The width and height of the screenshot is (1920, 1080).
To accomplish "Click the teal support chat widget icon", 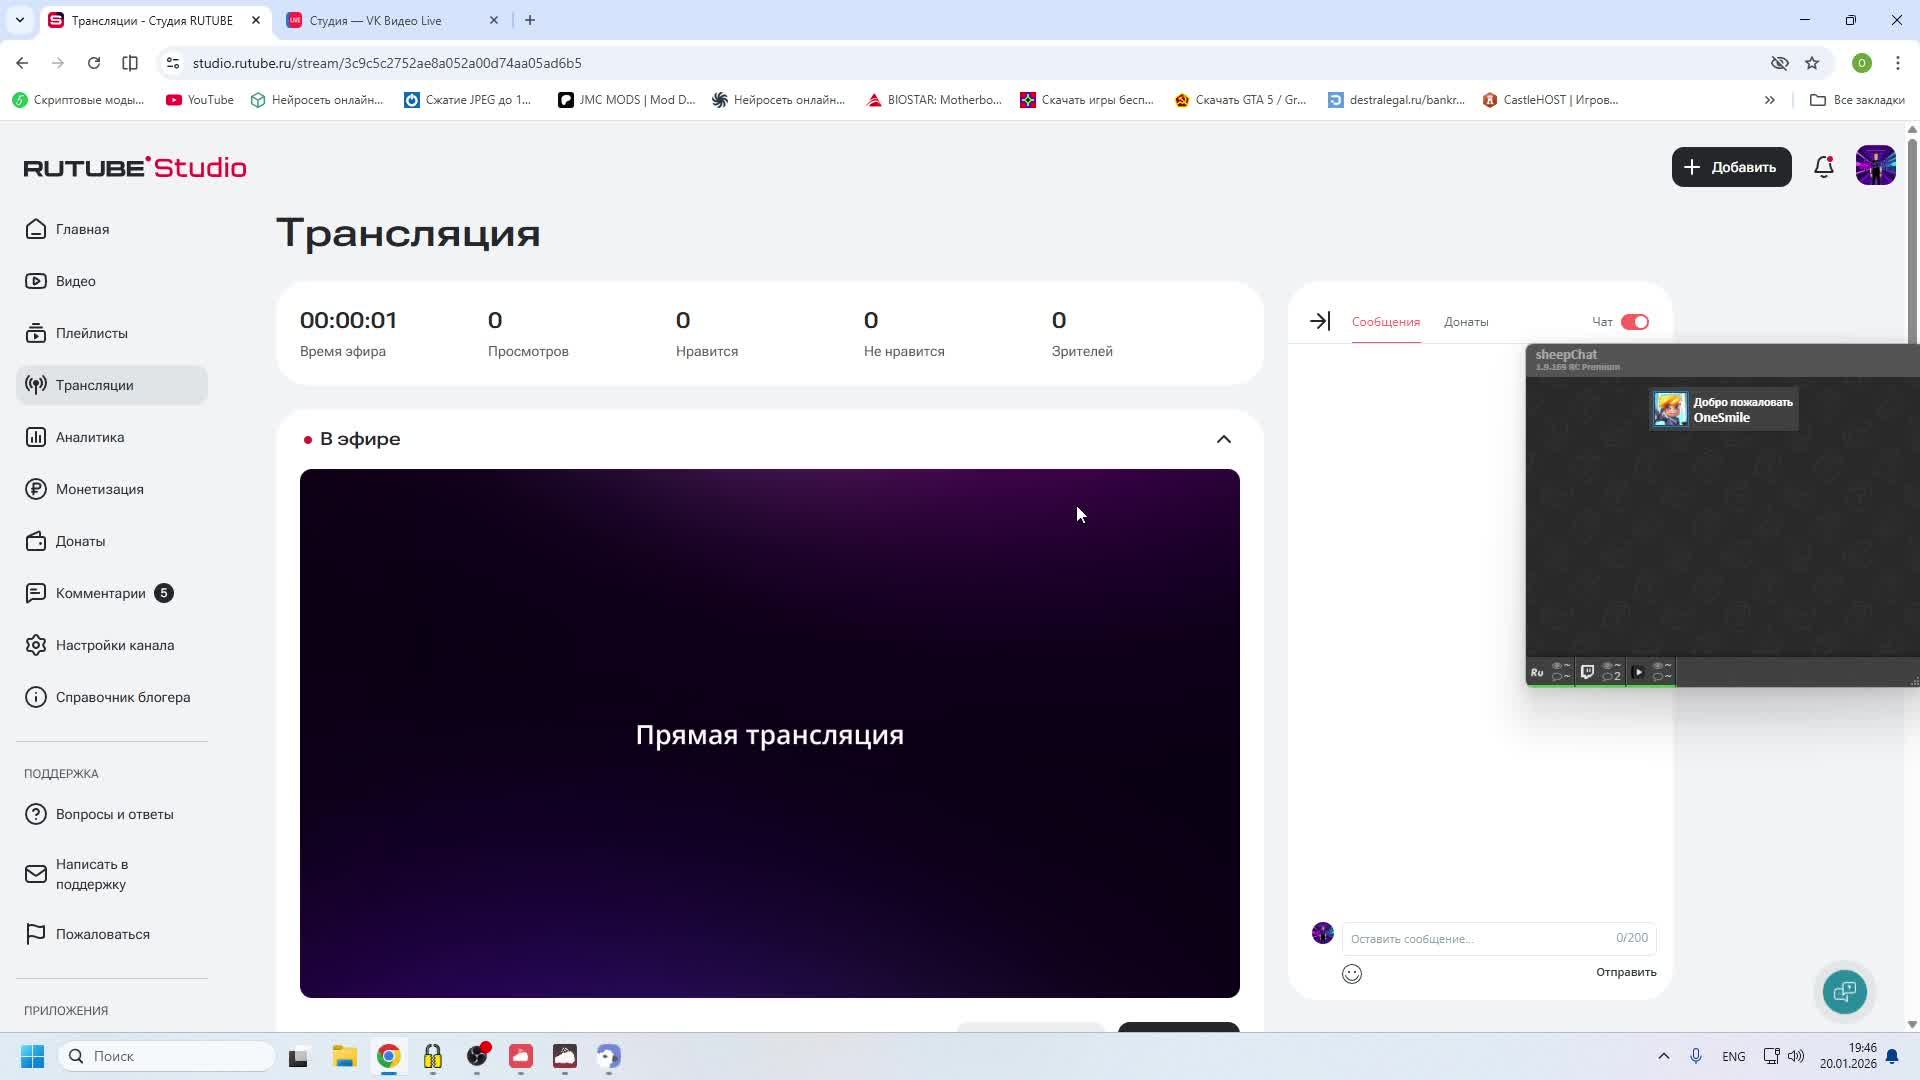I will pos(1844,991).
